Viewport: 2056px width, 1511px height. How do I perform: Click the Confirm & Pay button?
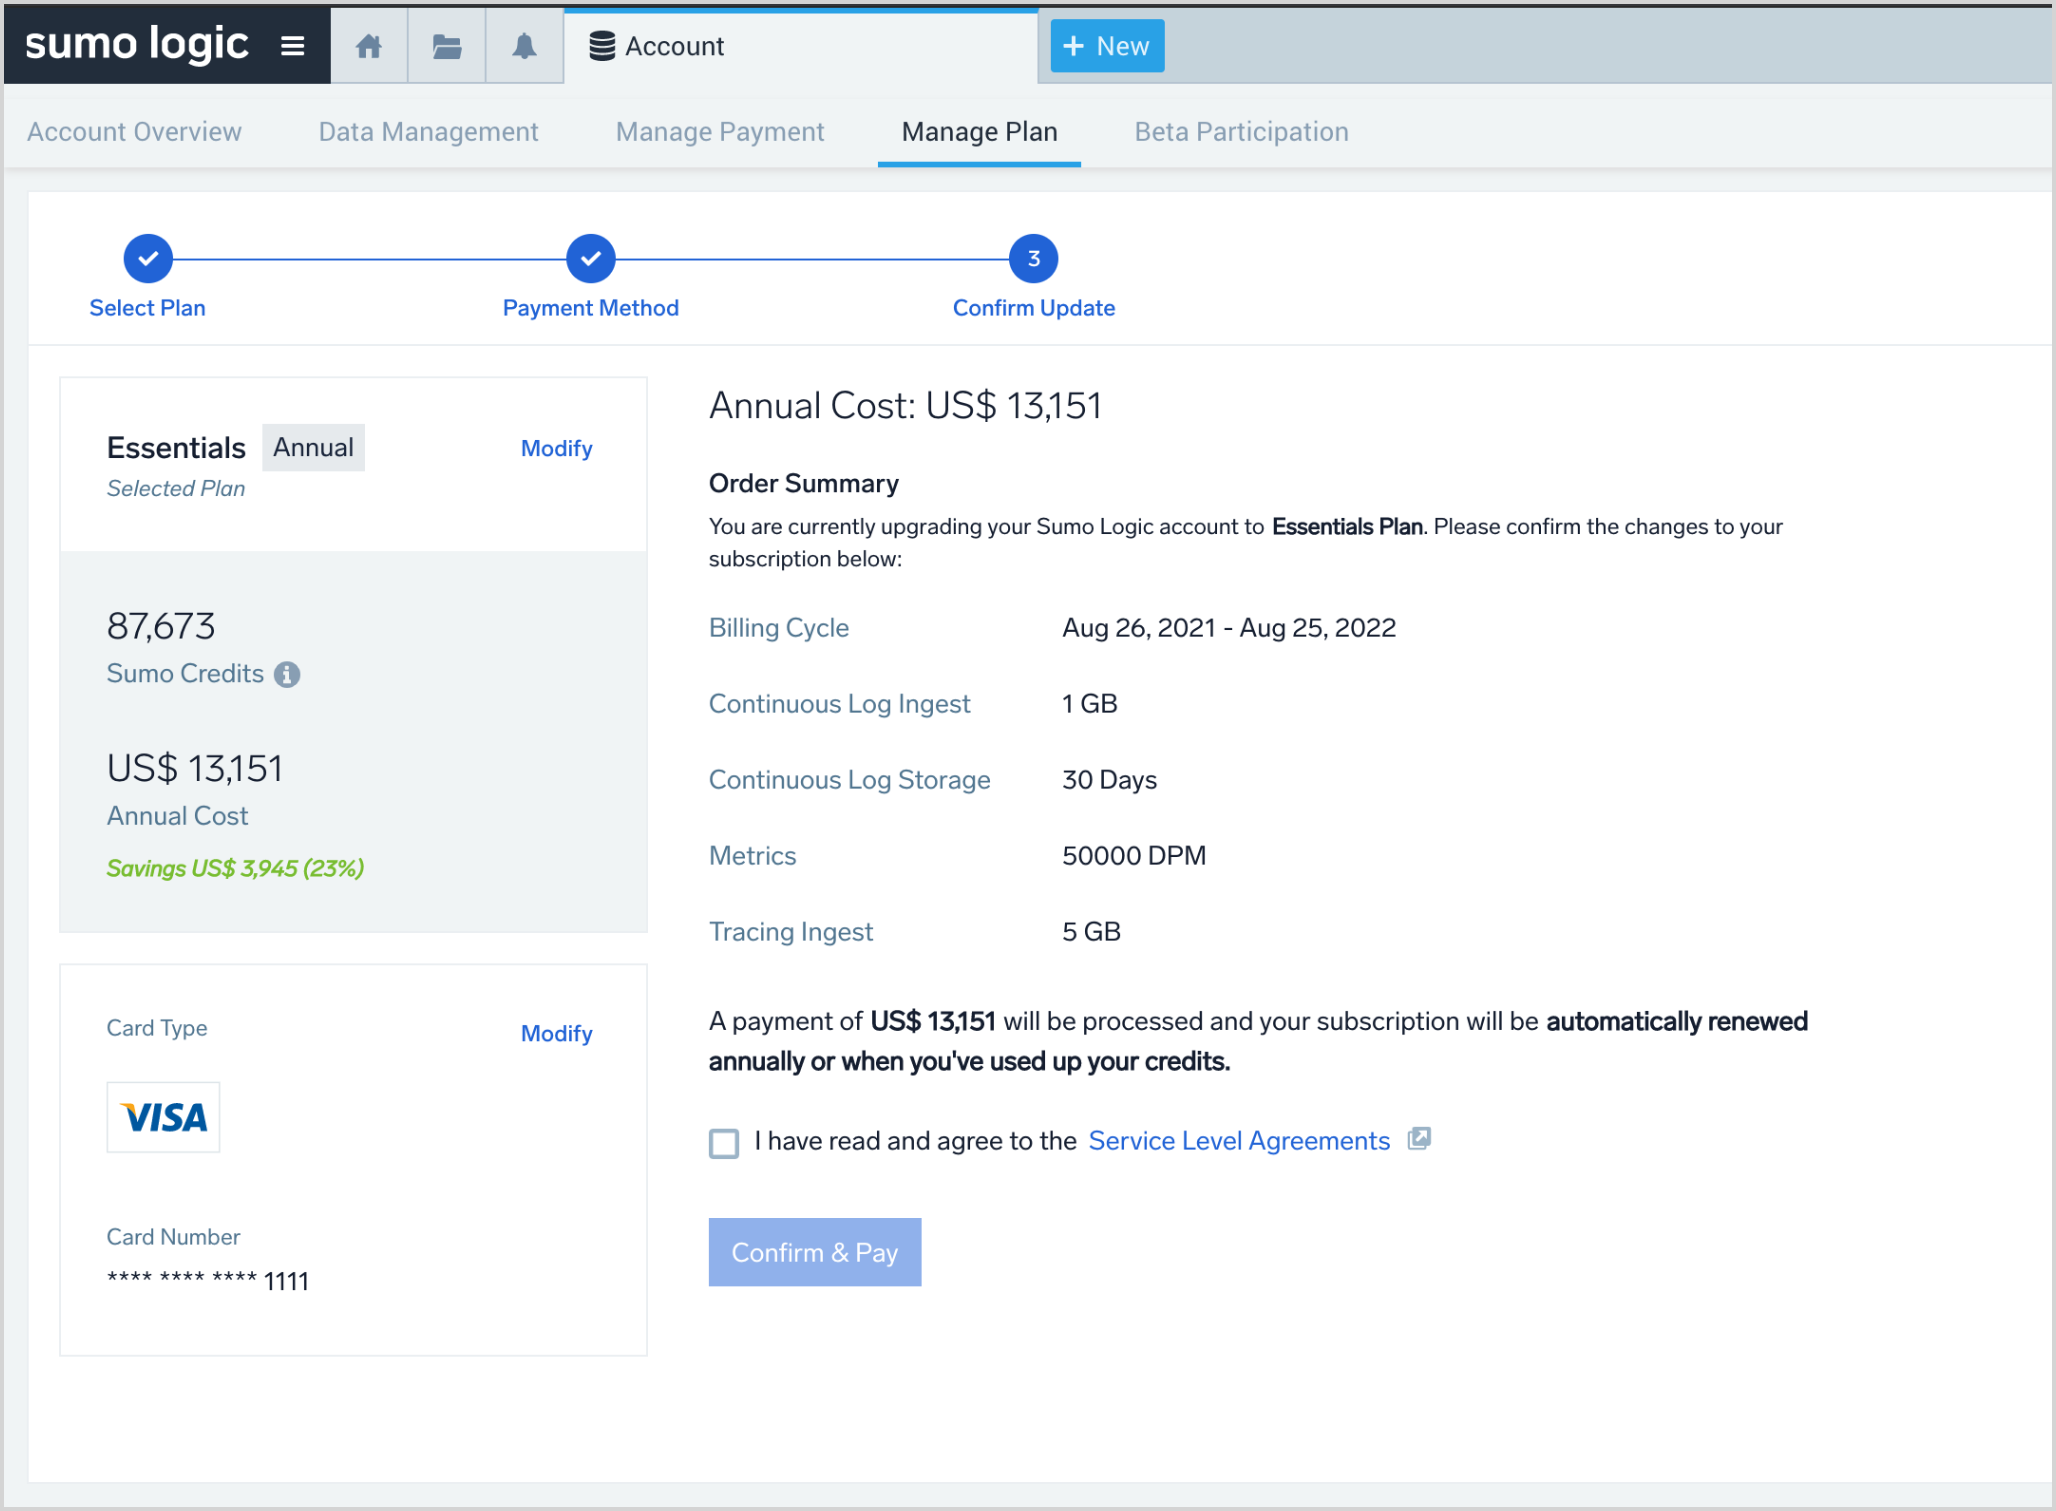[815, 1252]
